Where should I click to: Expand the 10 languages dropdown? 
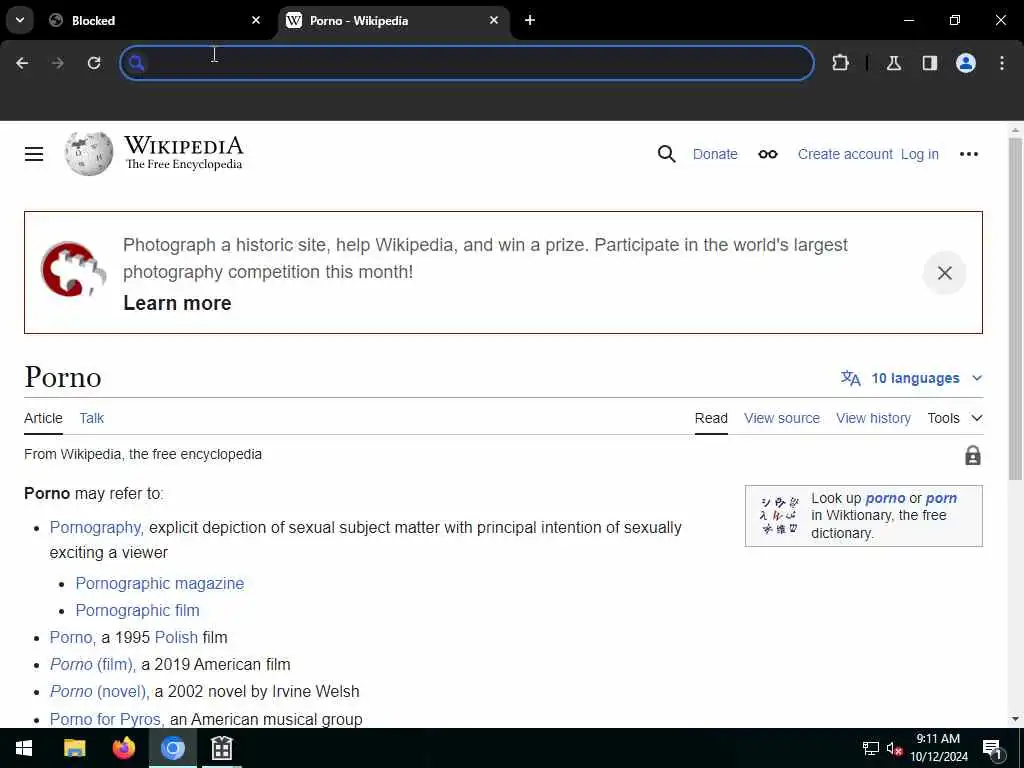click(912, 378)
